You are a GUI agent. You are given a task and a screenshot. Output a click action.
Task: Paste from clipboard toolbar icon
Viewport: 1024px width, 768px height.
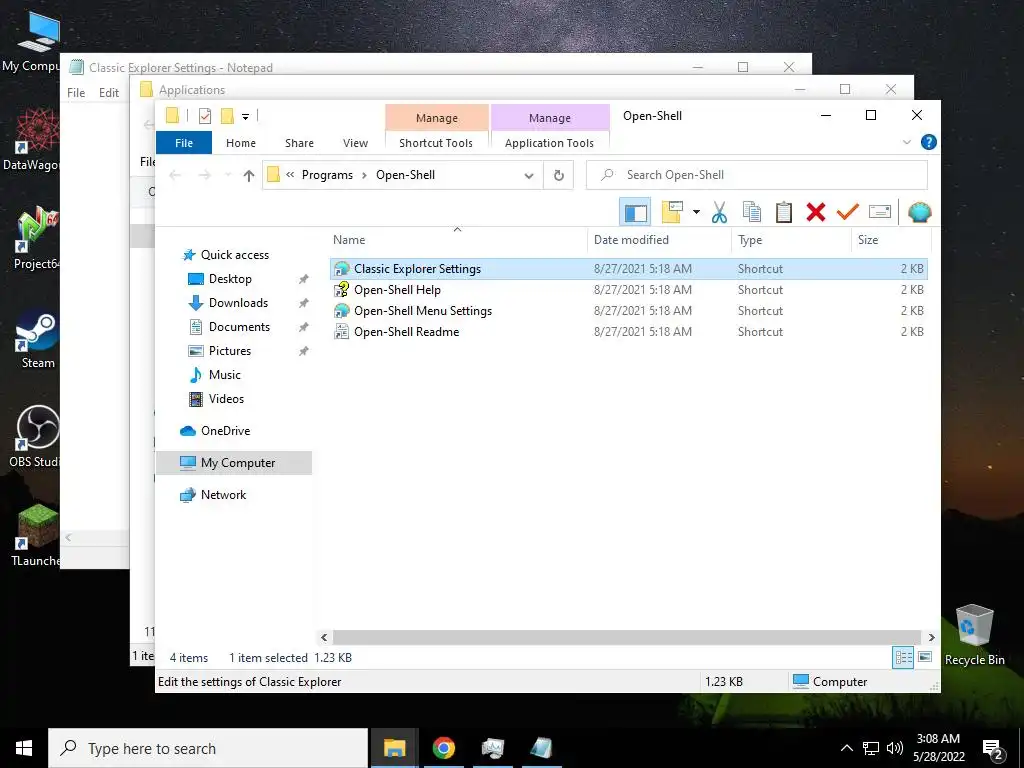(784, 212)
